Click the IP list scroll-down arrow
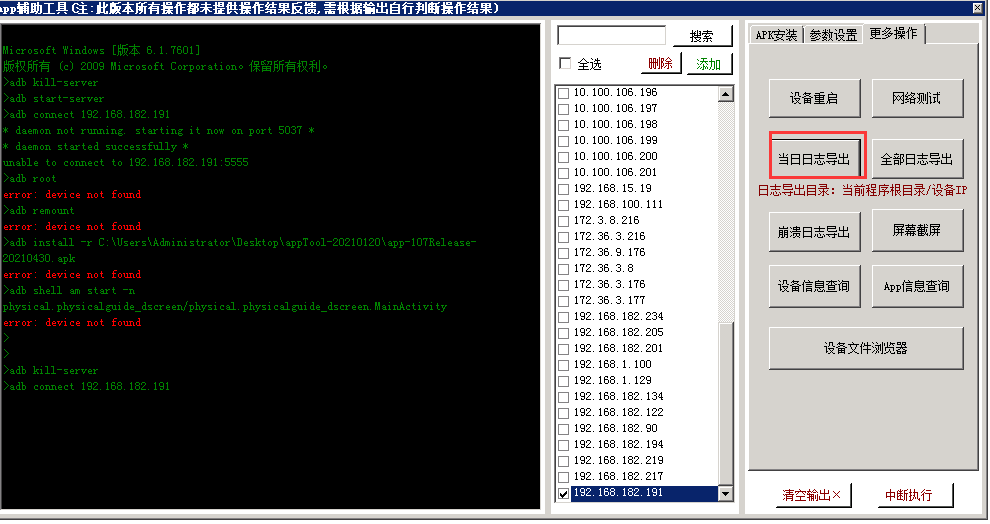The image size is (990, 524). [726, 494]
